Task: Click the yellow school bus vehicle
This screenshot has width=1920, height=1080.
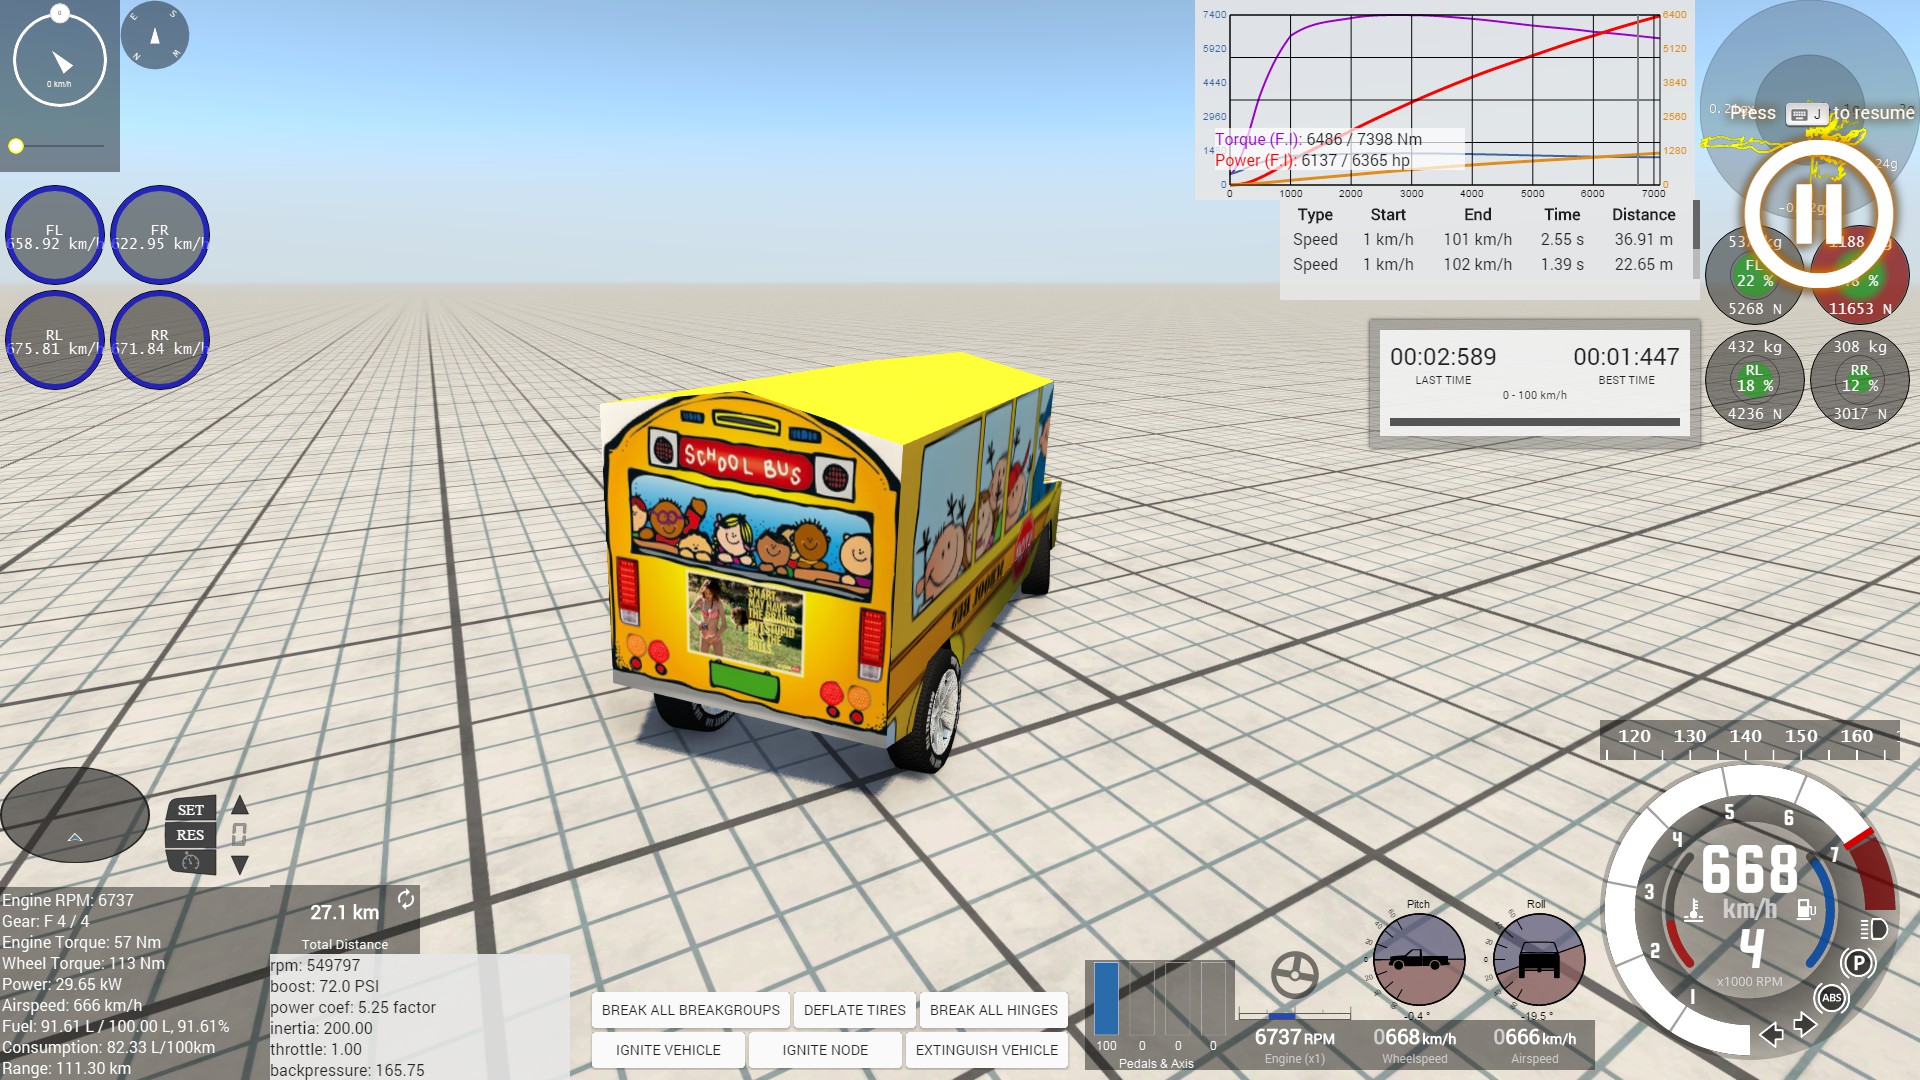Action: tap(830, 560)
